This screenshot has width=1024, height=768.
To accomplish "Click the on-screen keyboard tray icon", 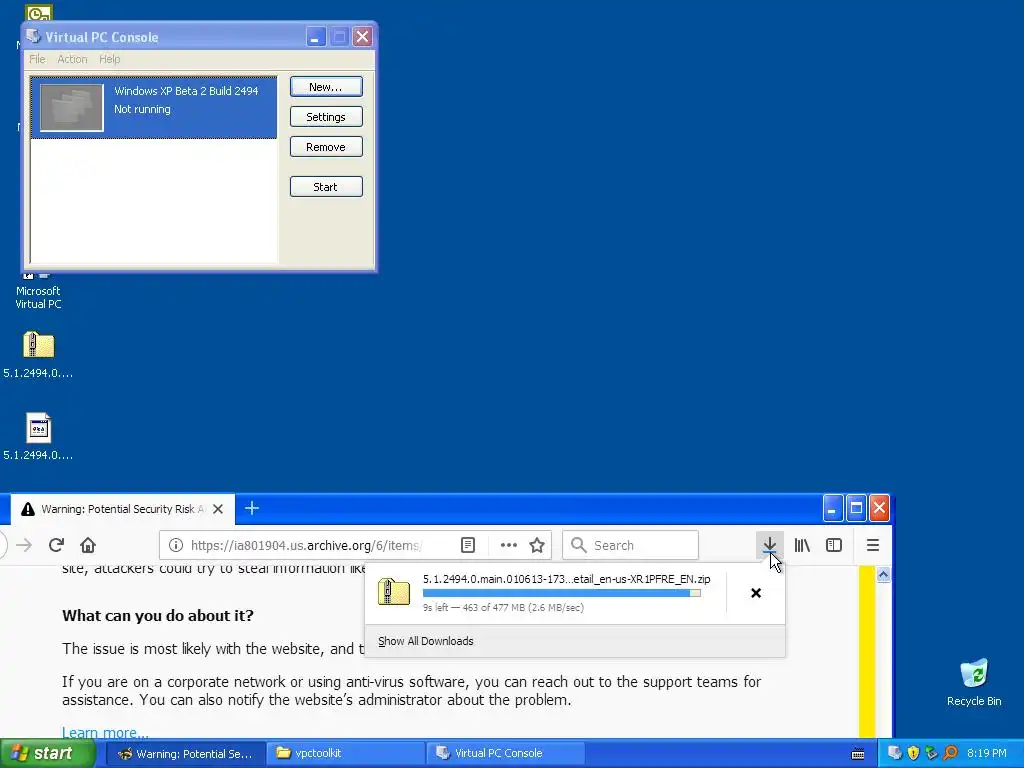I will click(858, 754).
